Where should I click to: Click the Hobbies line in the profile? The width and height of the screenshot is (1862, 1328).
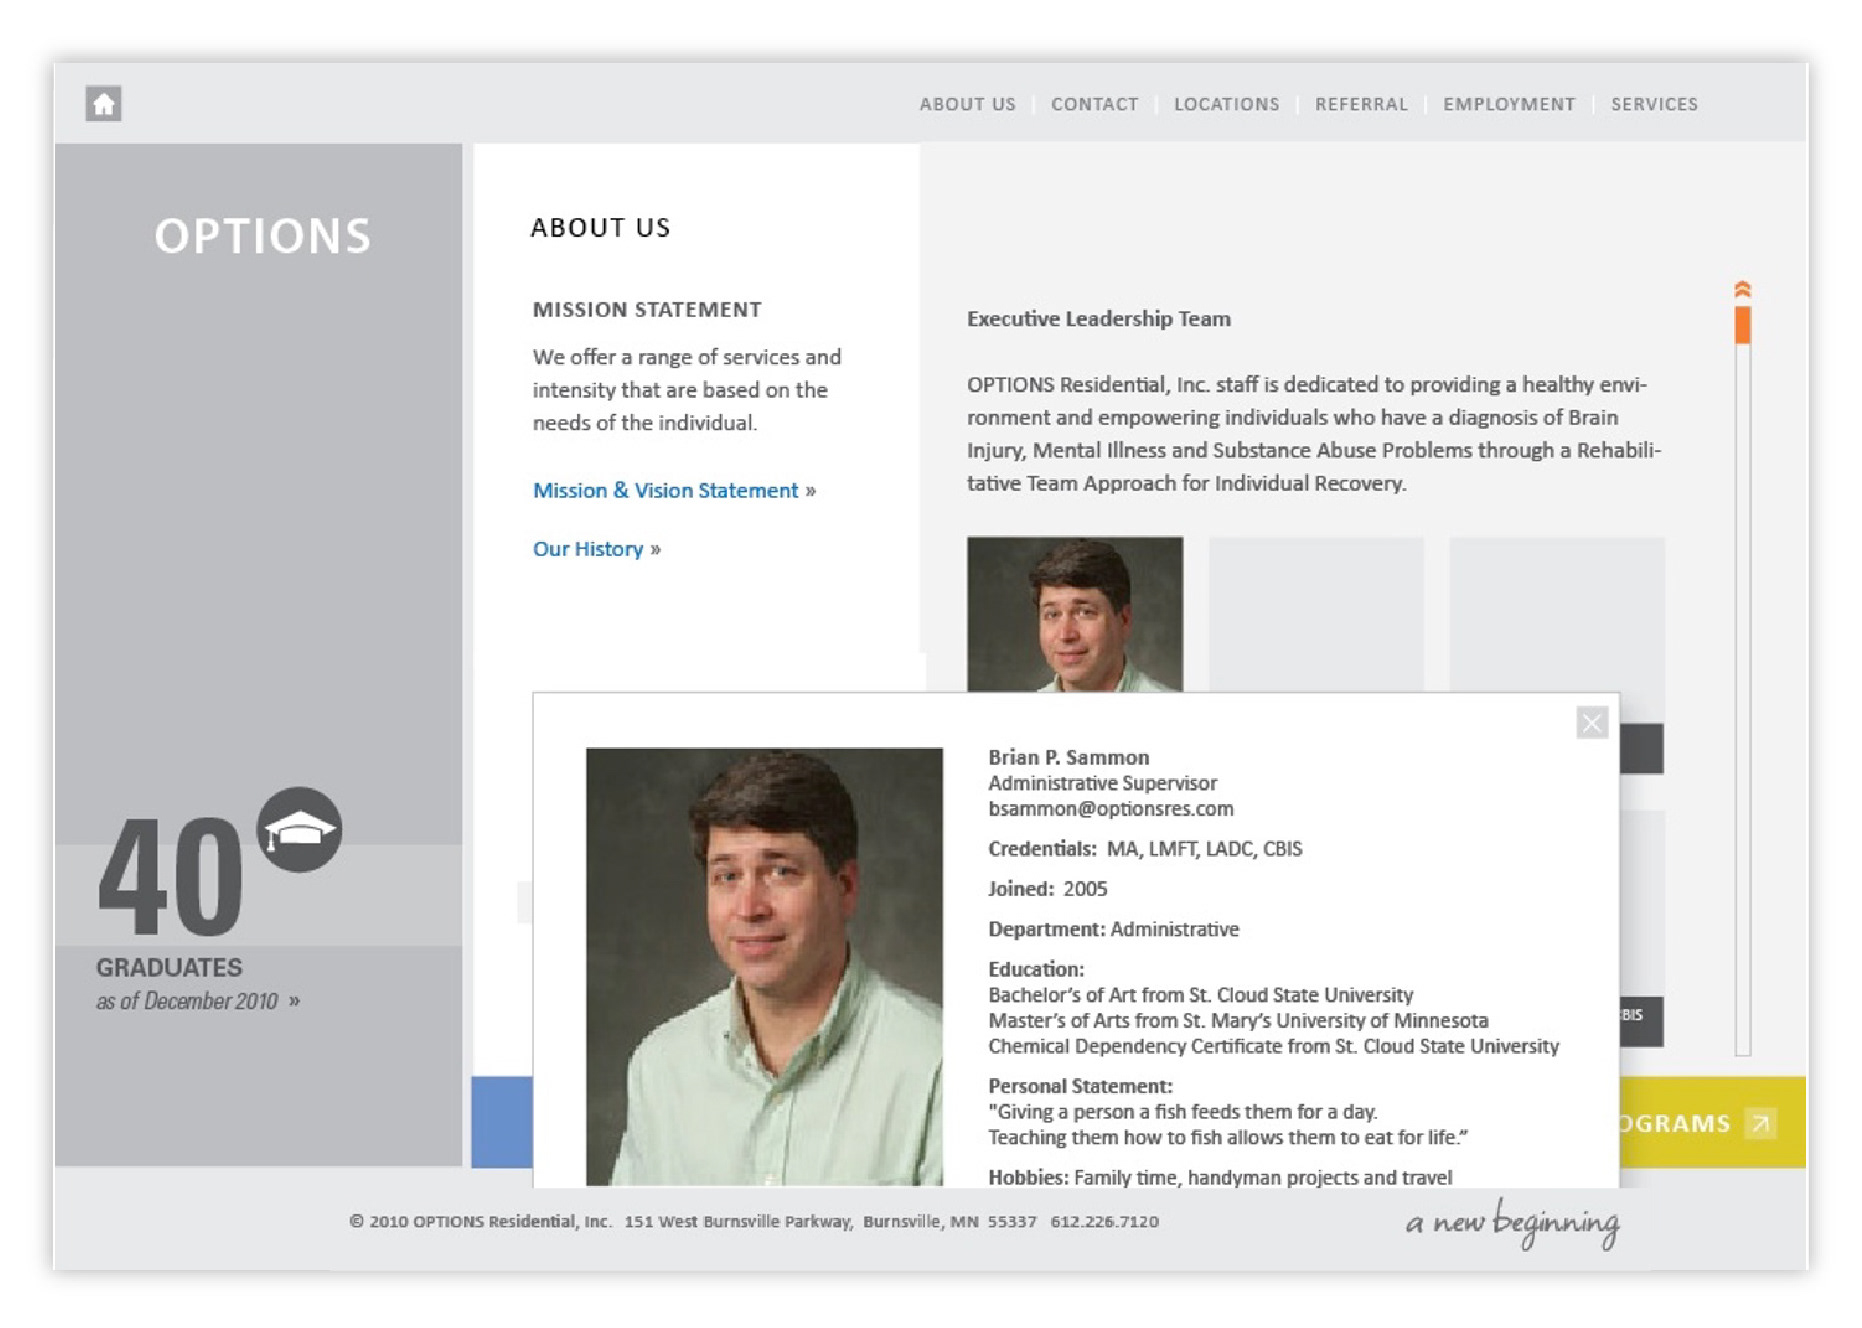coord(1220,1177)
